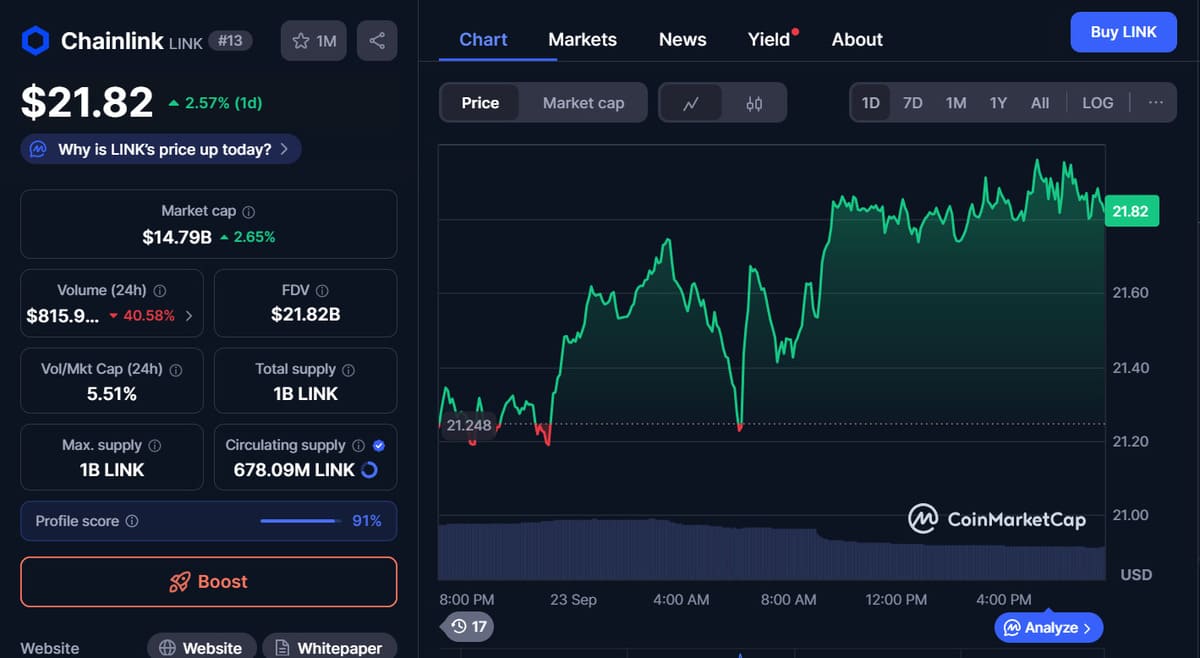Click Total supply info icon
This screenshot has width=1200, height=658.
click(x=348, y=369)
